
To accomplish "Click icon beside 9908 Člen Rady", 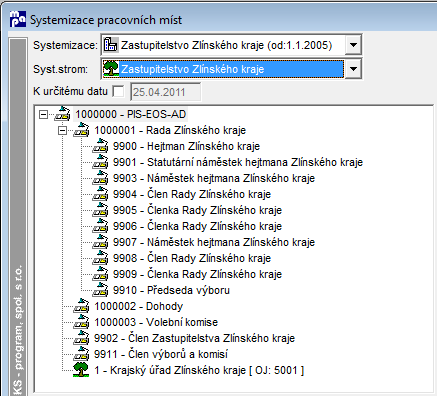I will tap(100, 258).
